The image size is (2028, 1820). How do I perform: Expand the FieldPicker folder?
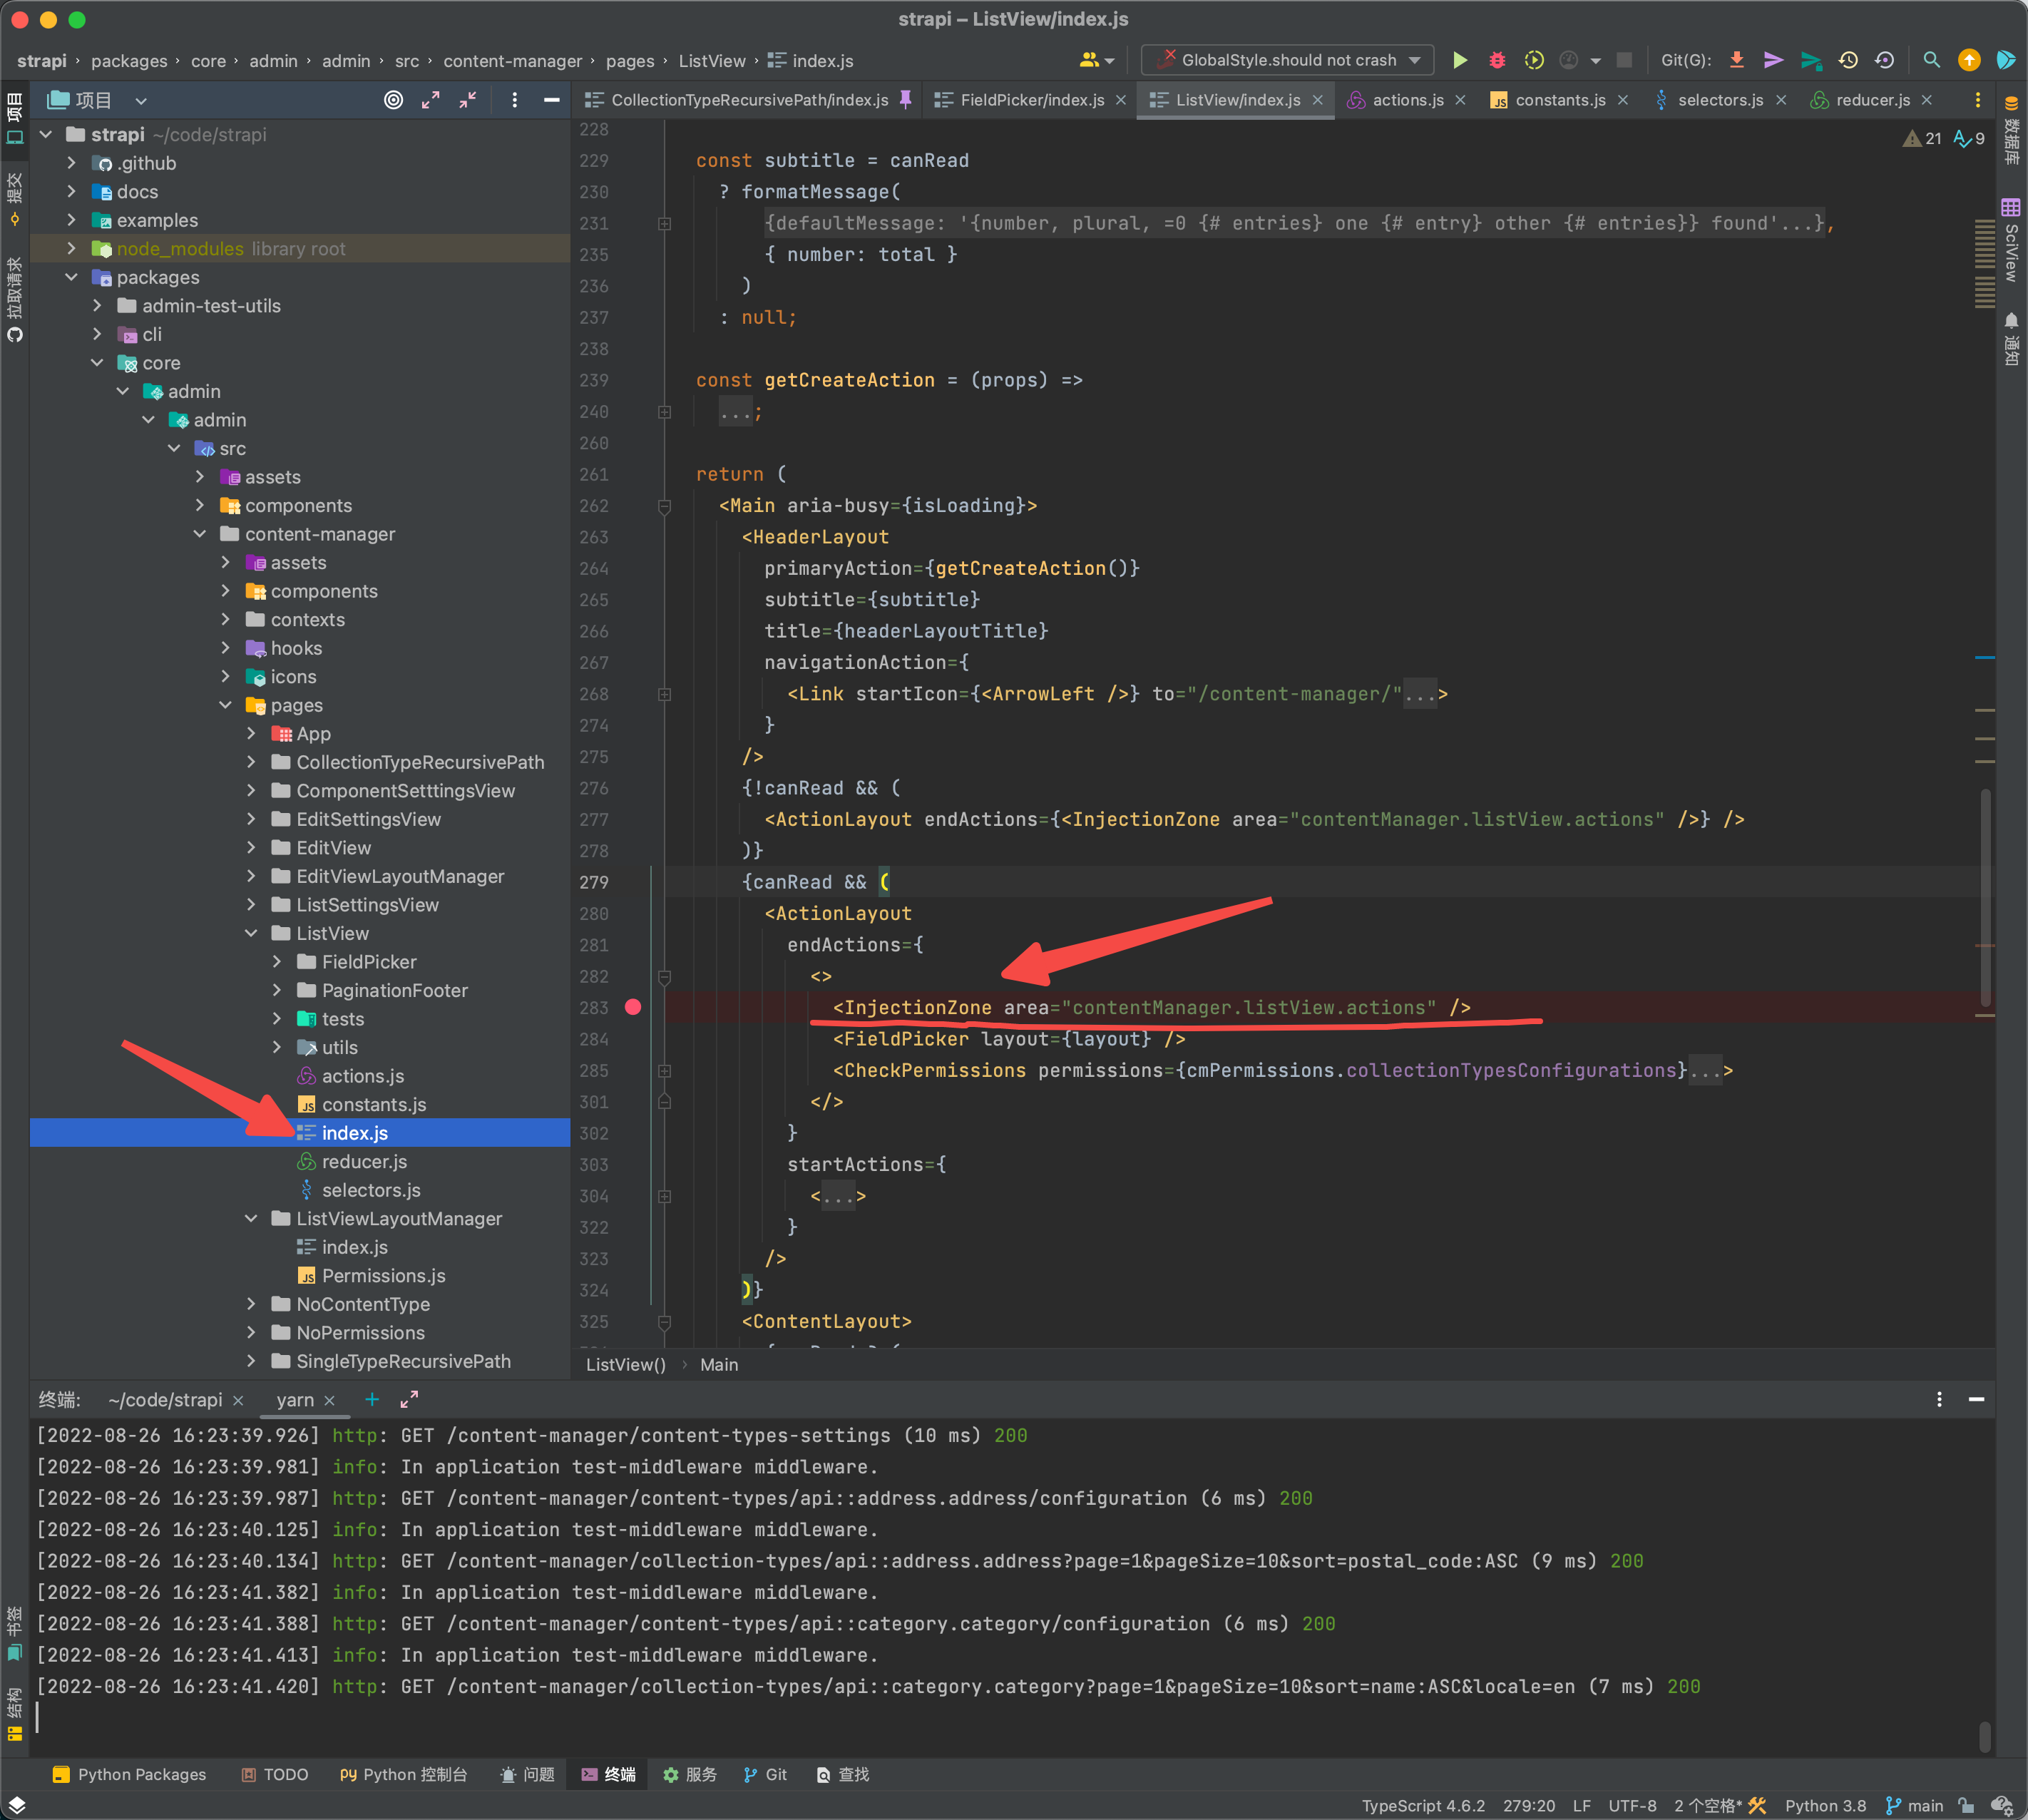[x=278, y=961]
